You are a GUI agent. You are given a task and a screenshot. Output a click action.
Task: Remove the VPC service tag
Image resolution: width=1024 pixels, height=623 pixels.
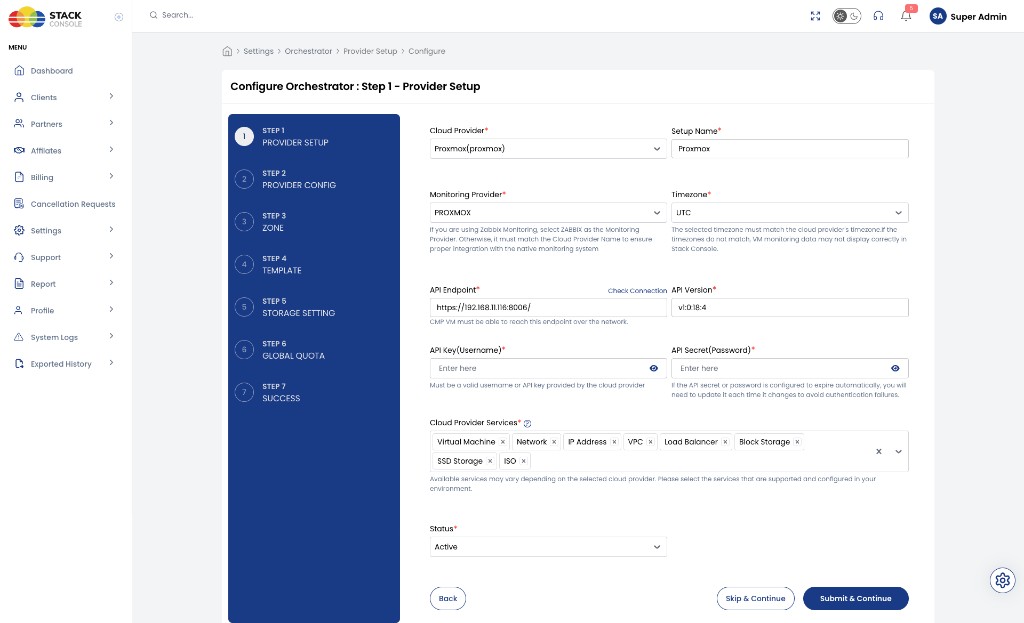[x=650, y=442]
